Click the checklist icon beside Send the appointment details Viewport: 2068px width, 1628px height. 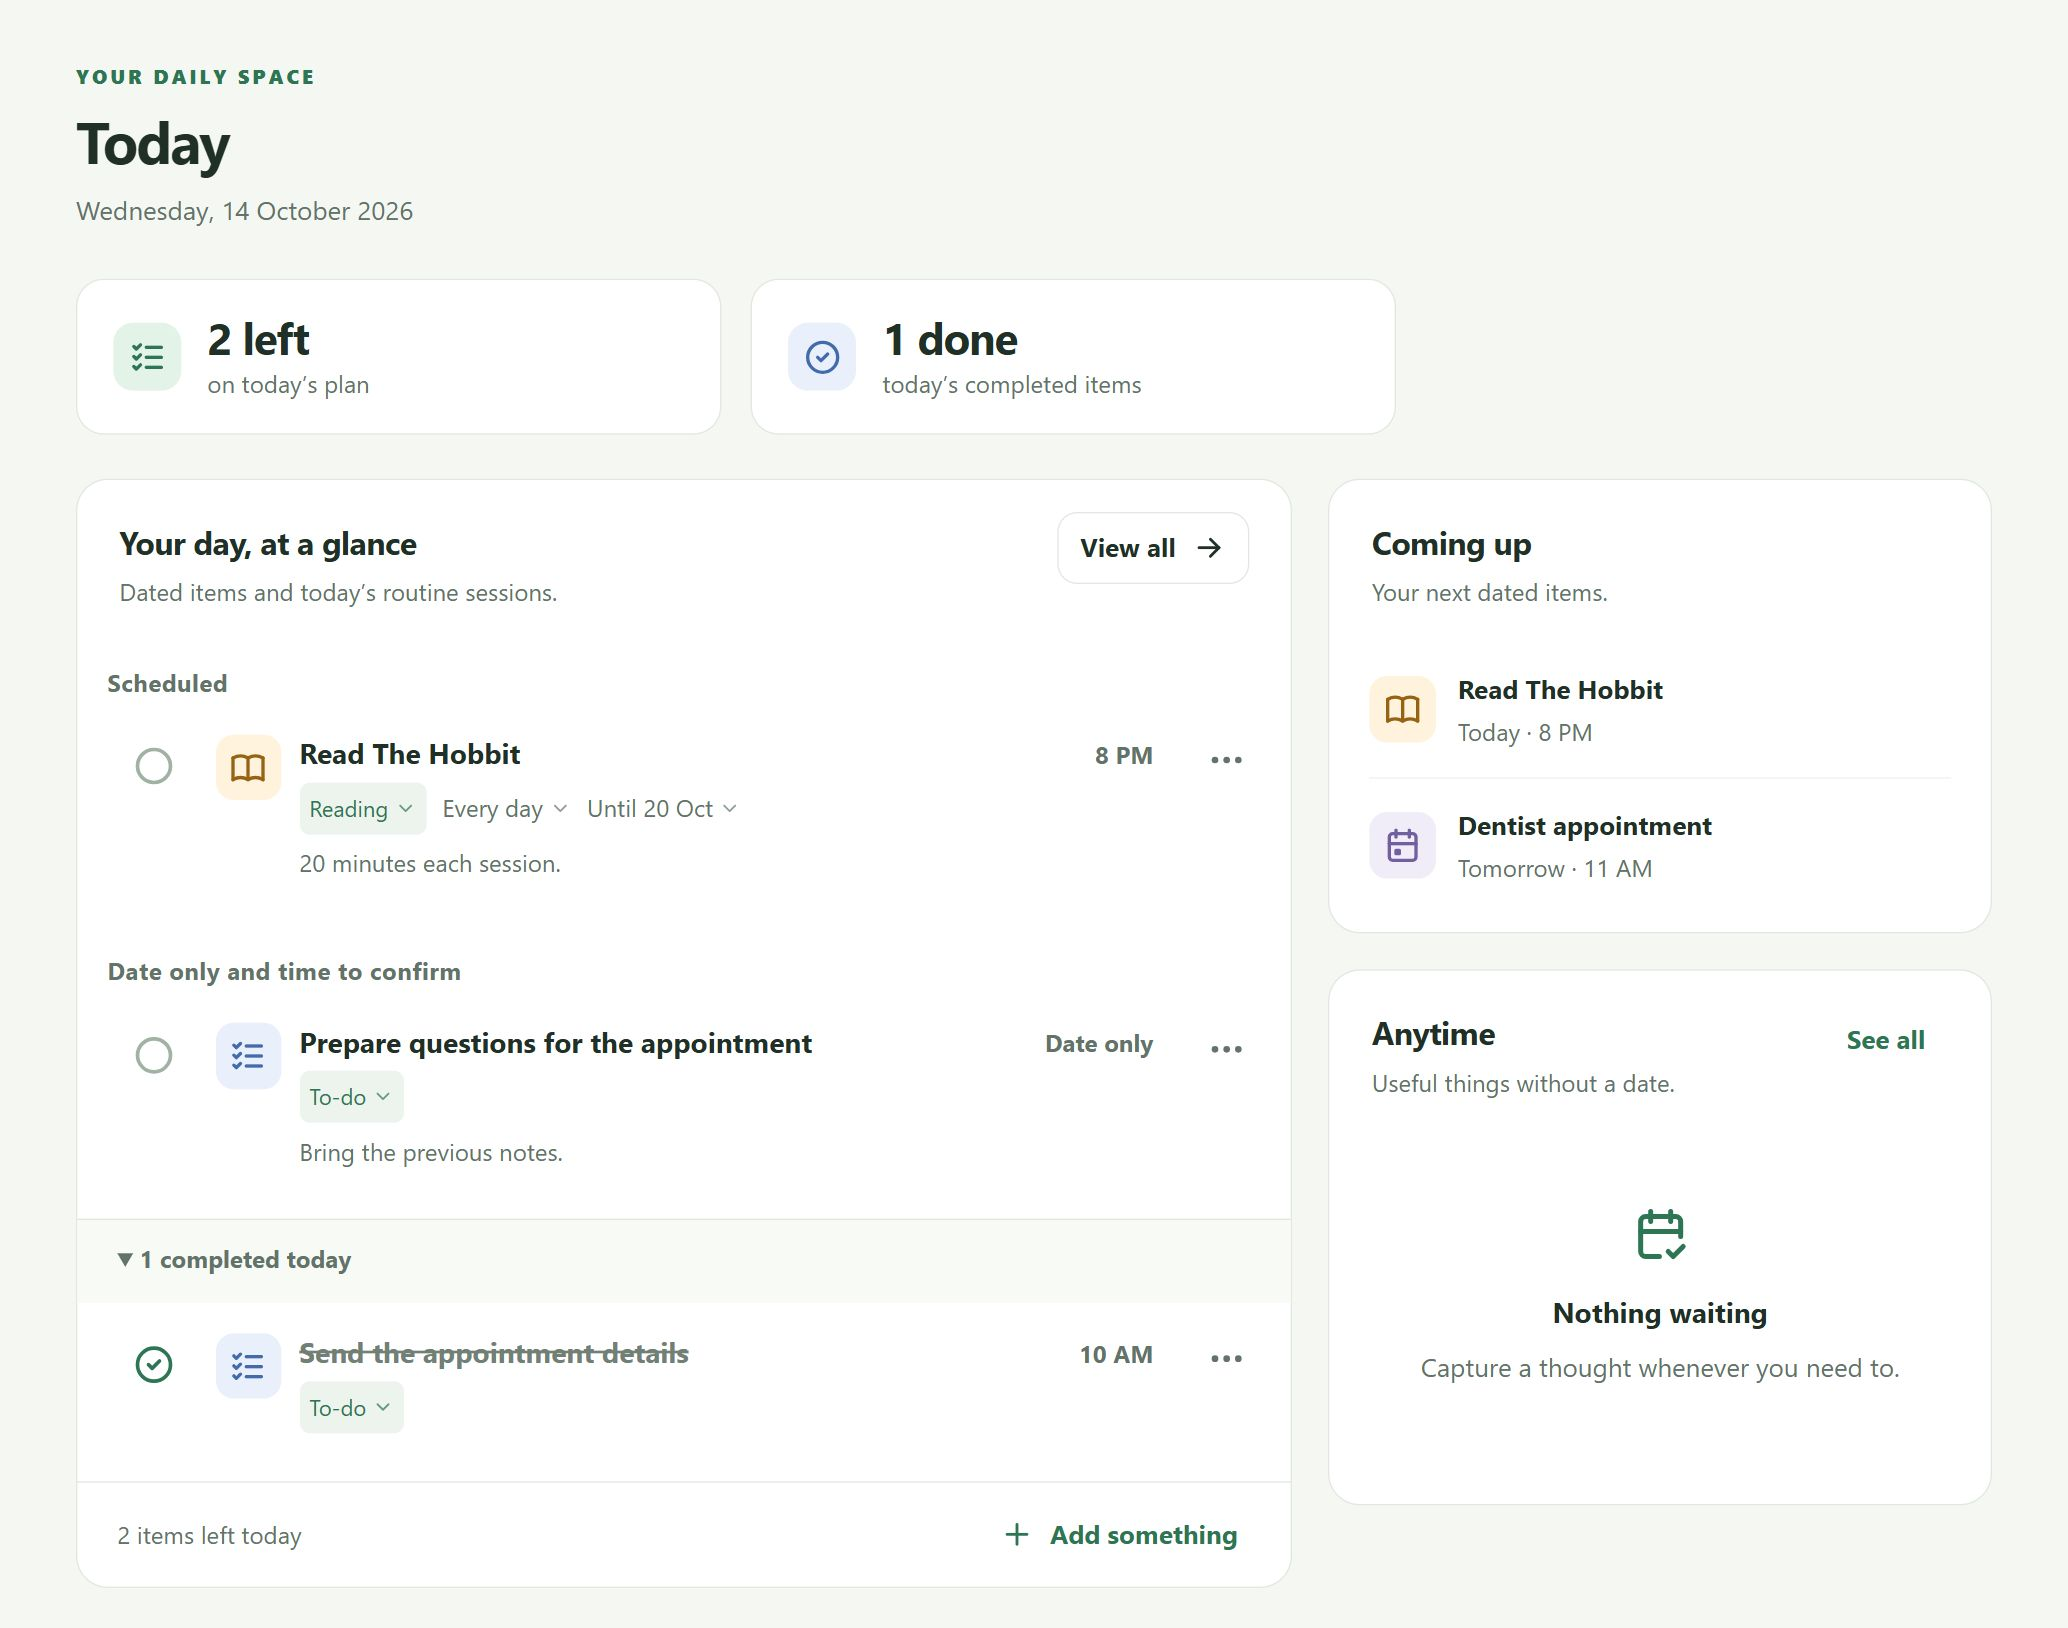point(248,1366)
